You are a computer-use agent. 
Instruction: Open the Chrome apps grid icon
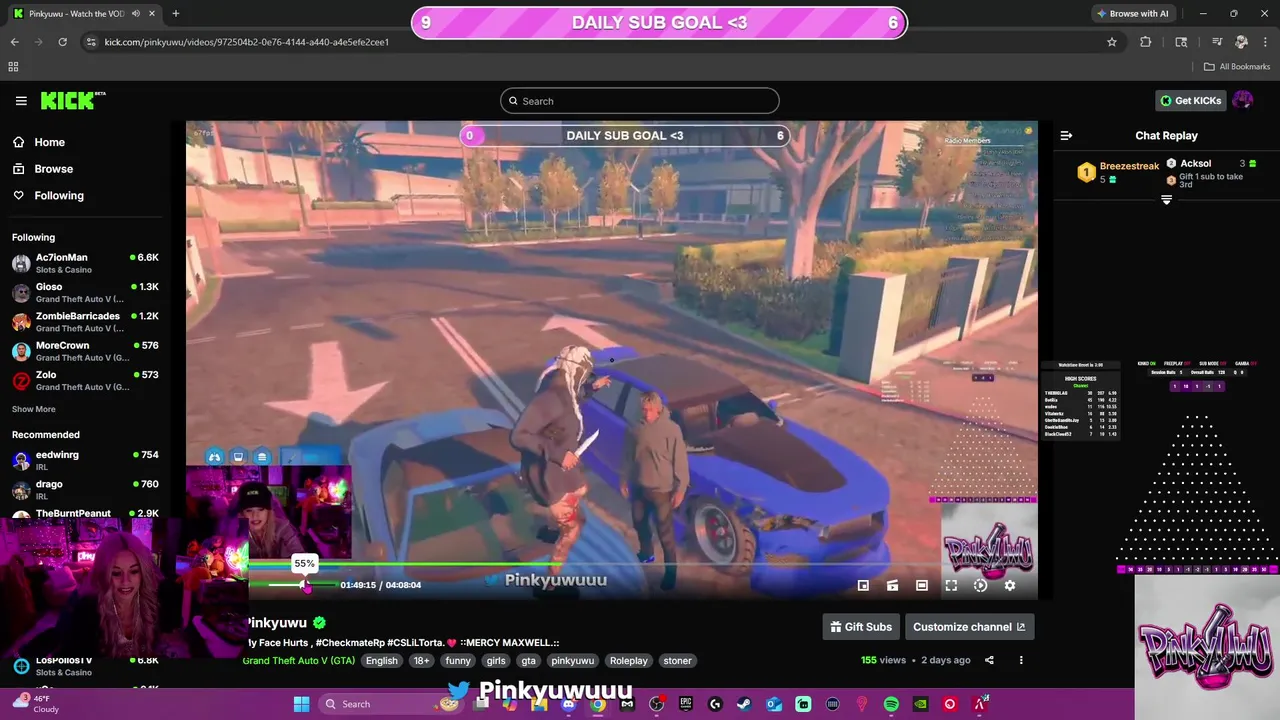click(13, 67)
